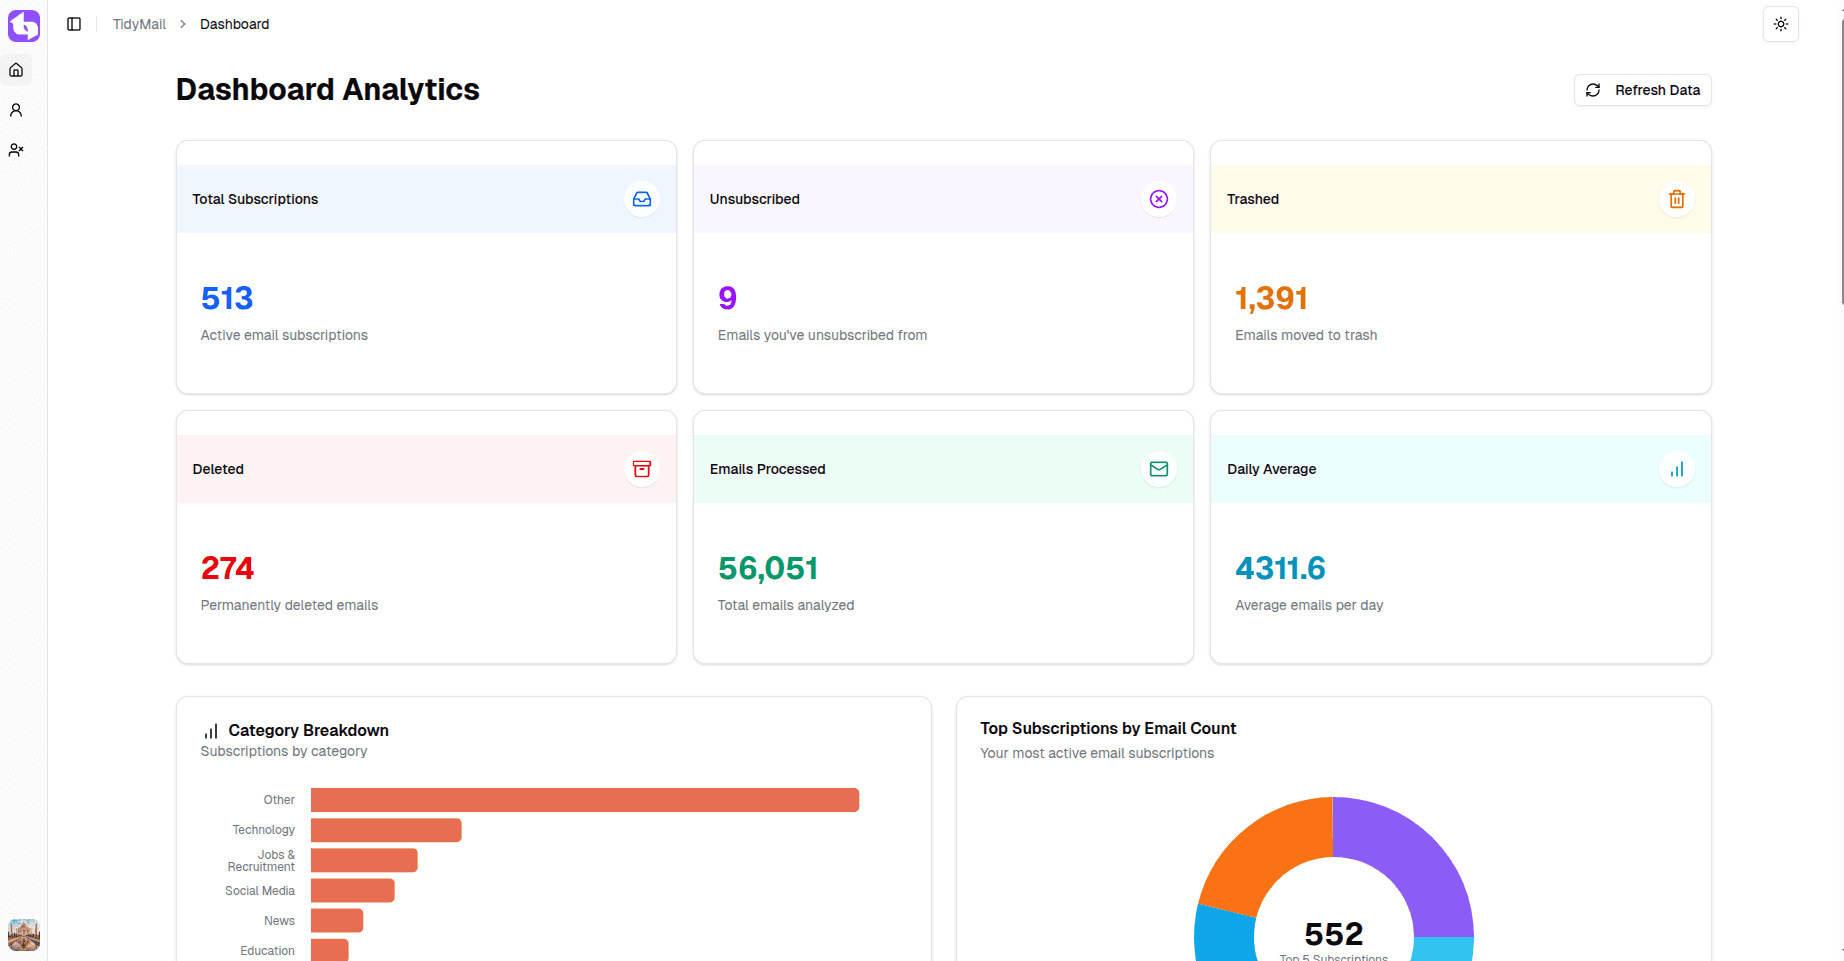Click the Dashboard Analytics heading
This screenshot has height=961, width=1844.
click(x=327, y=89)
